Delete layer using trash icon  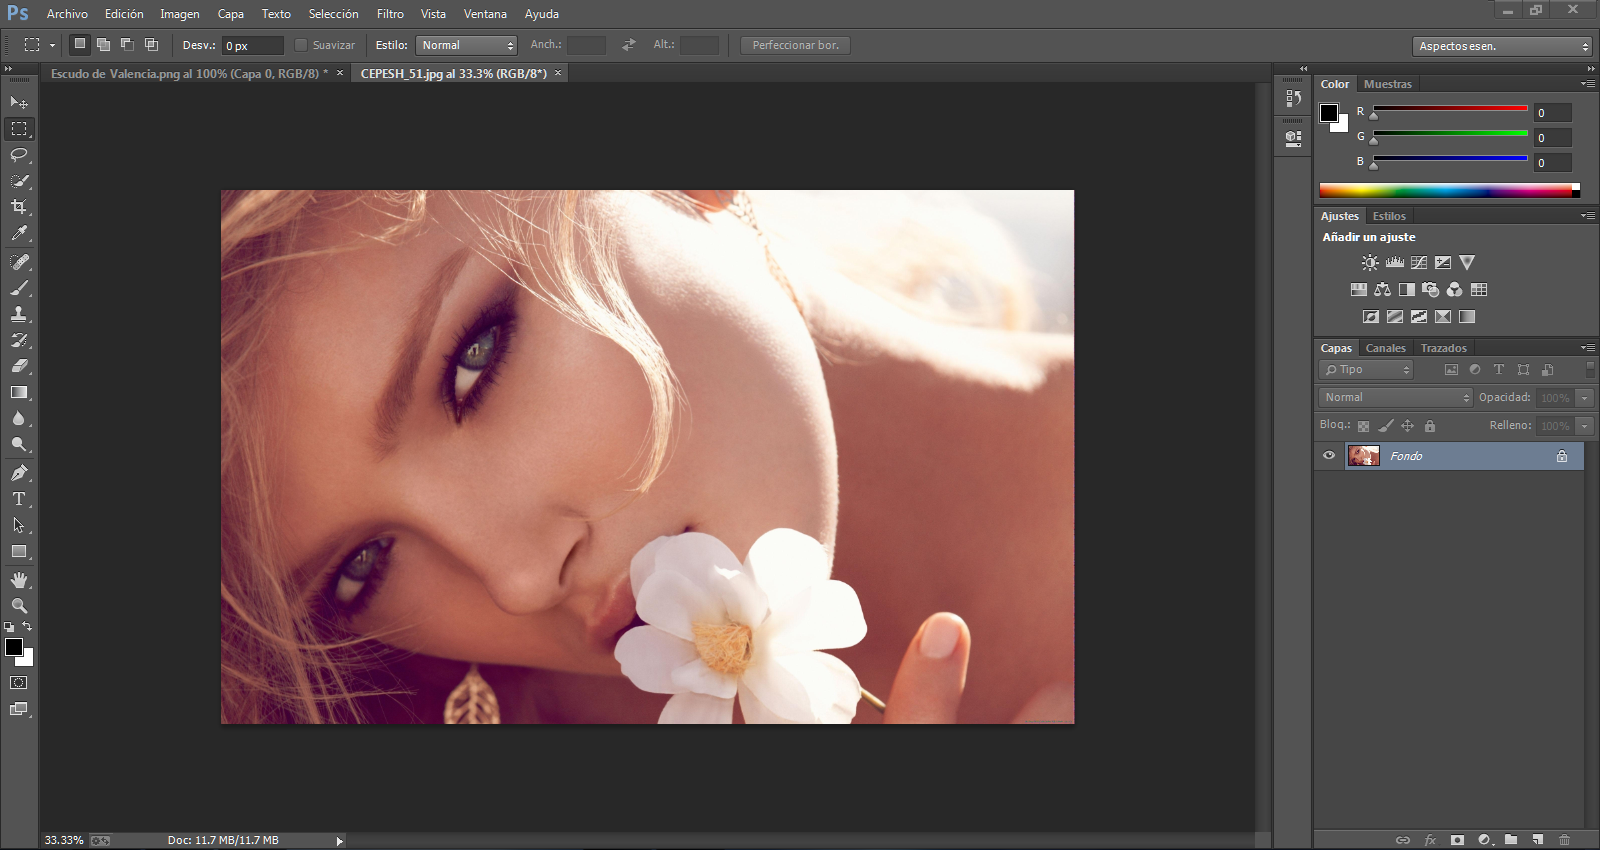tap(1565, 840)
